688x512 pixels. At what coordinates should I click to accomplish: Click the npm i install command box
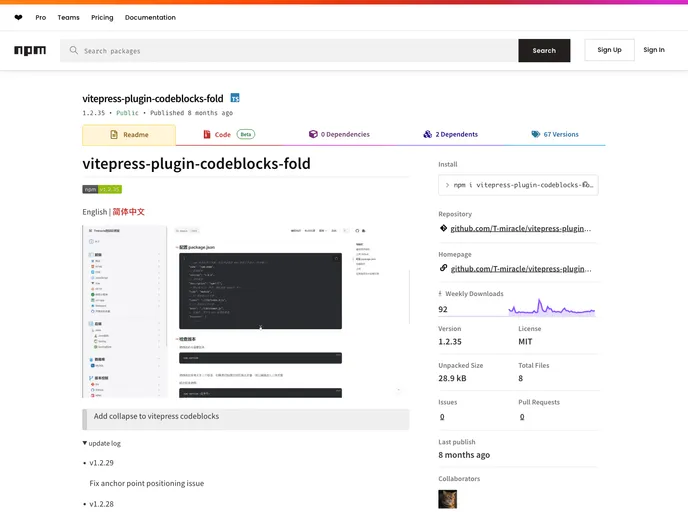(518, 185)
